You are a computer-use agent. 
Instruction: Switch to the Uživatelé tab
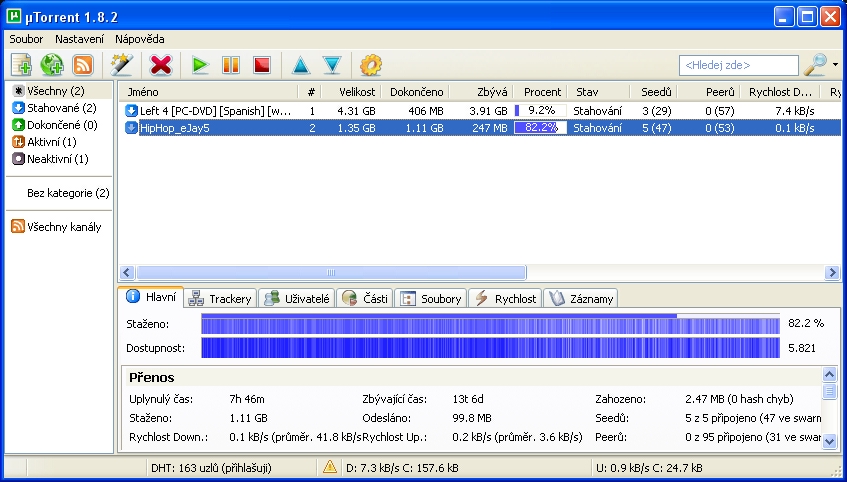point(297,299)
